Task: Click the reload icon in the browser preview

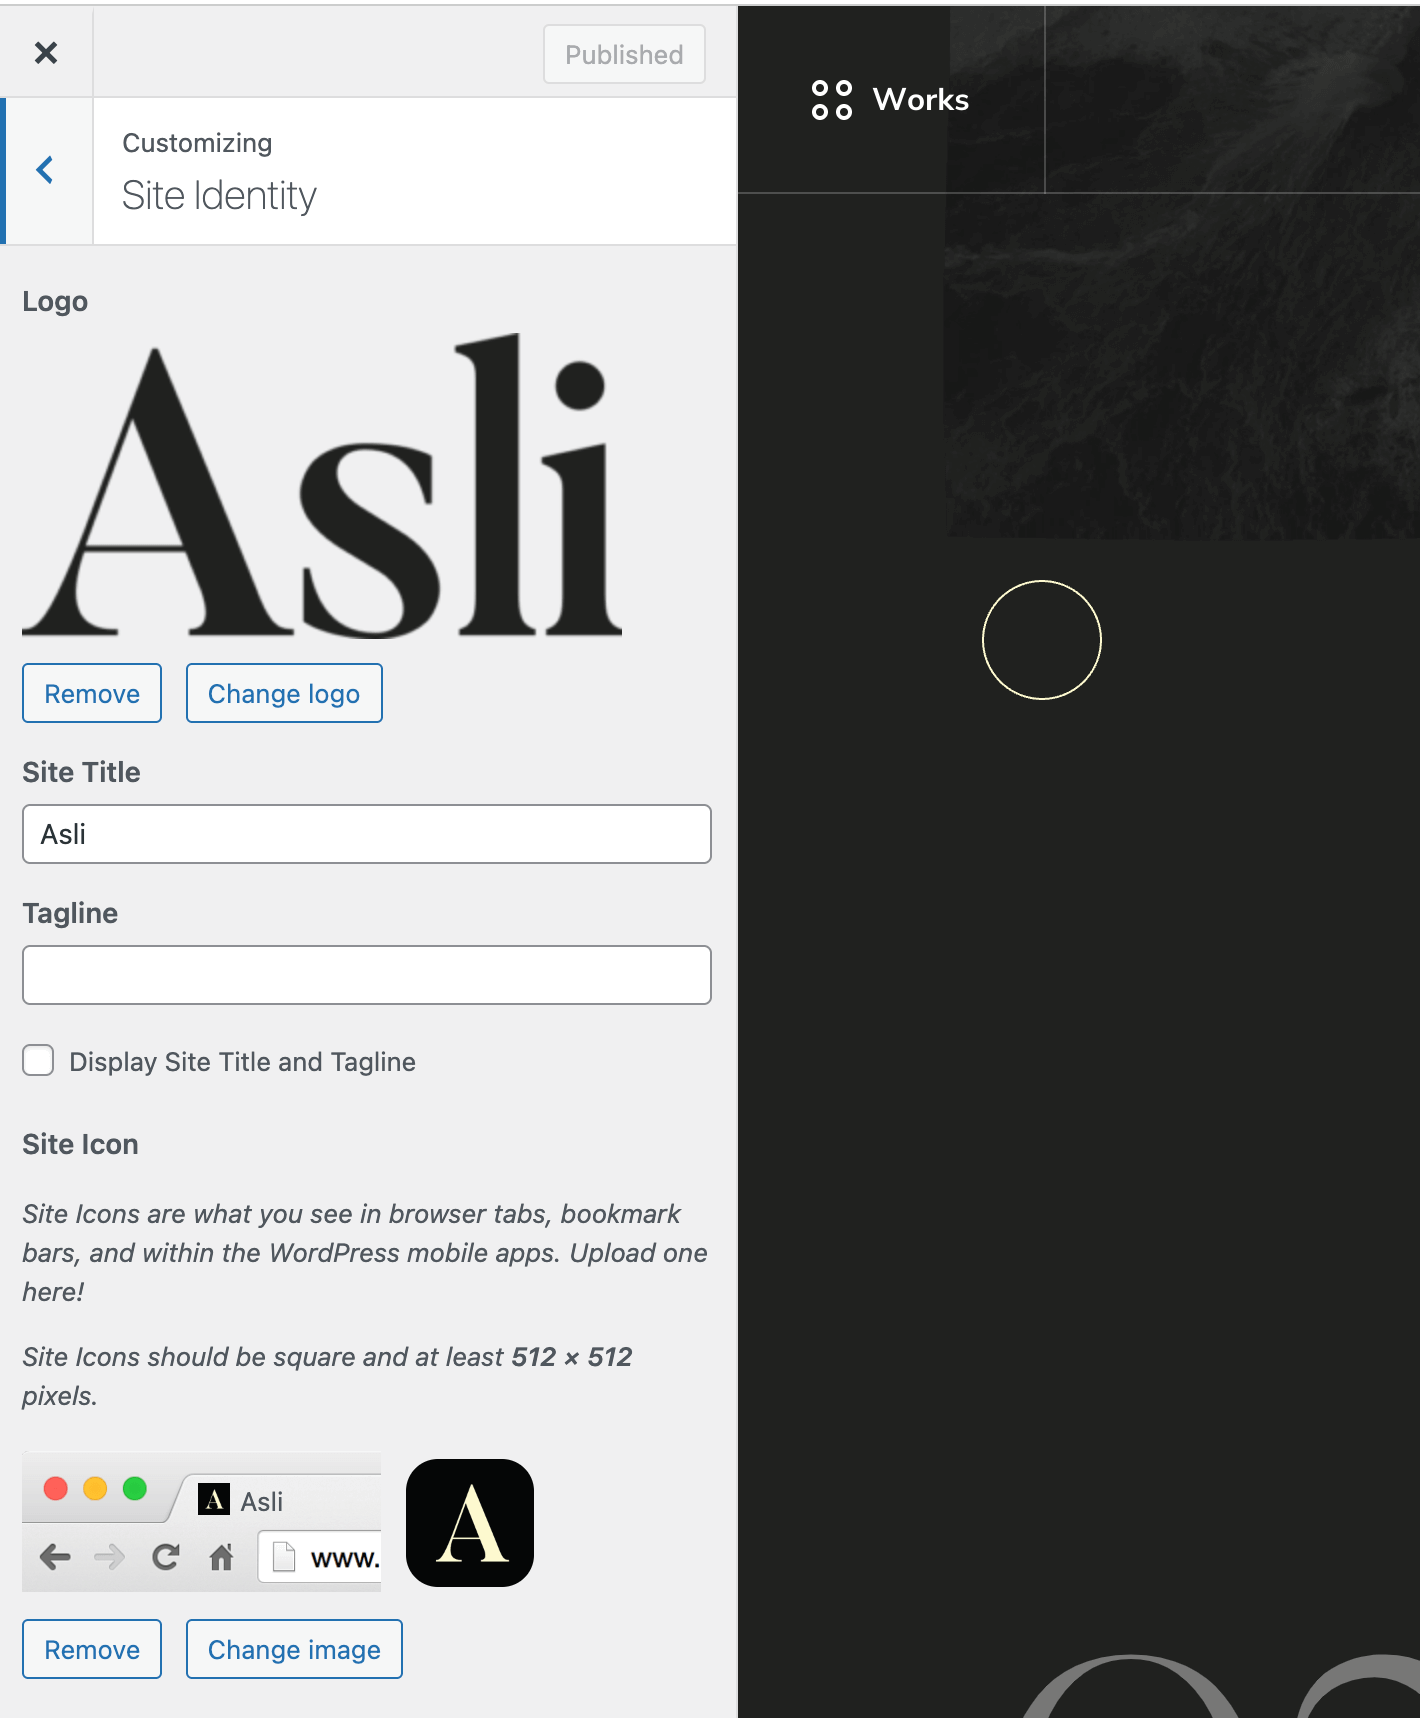Action: pos(166,1557)
